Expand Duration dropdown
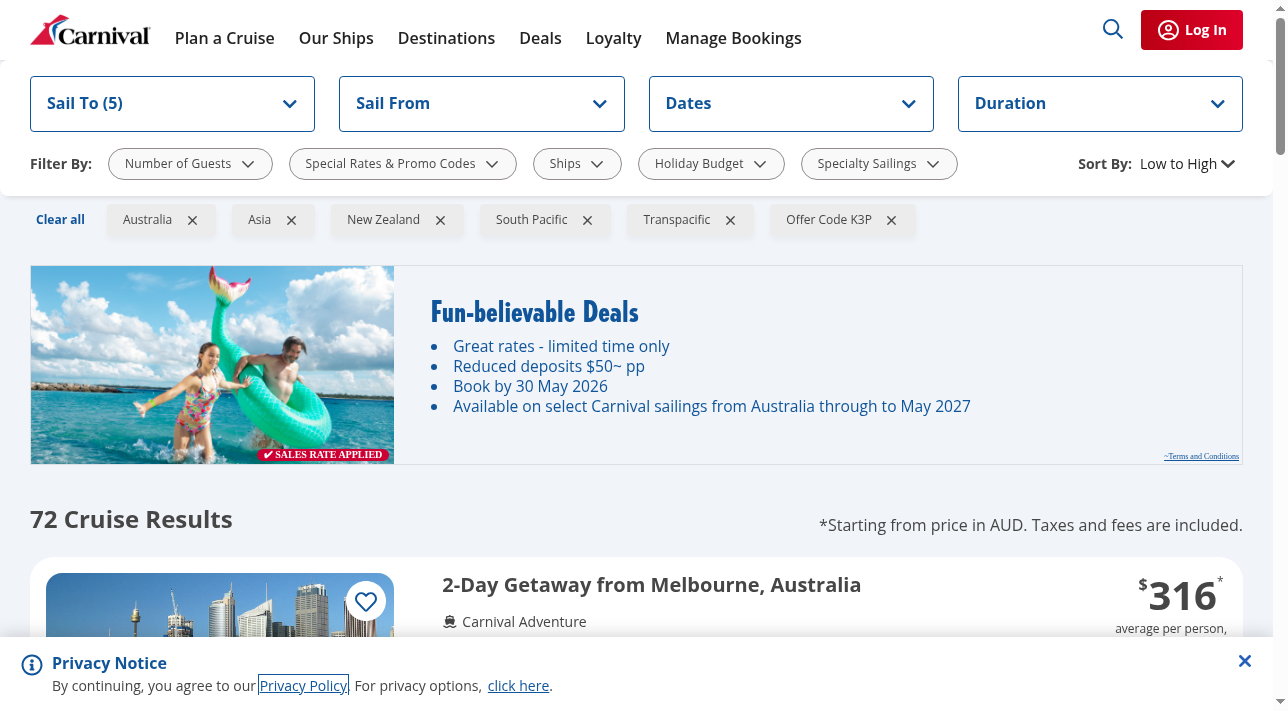1288x711 pixels. tap(1100, 104)
